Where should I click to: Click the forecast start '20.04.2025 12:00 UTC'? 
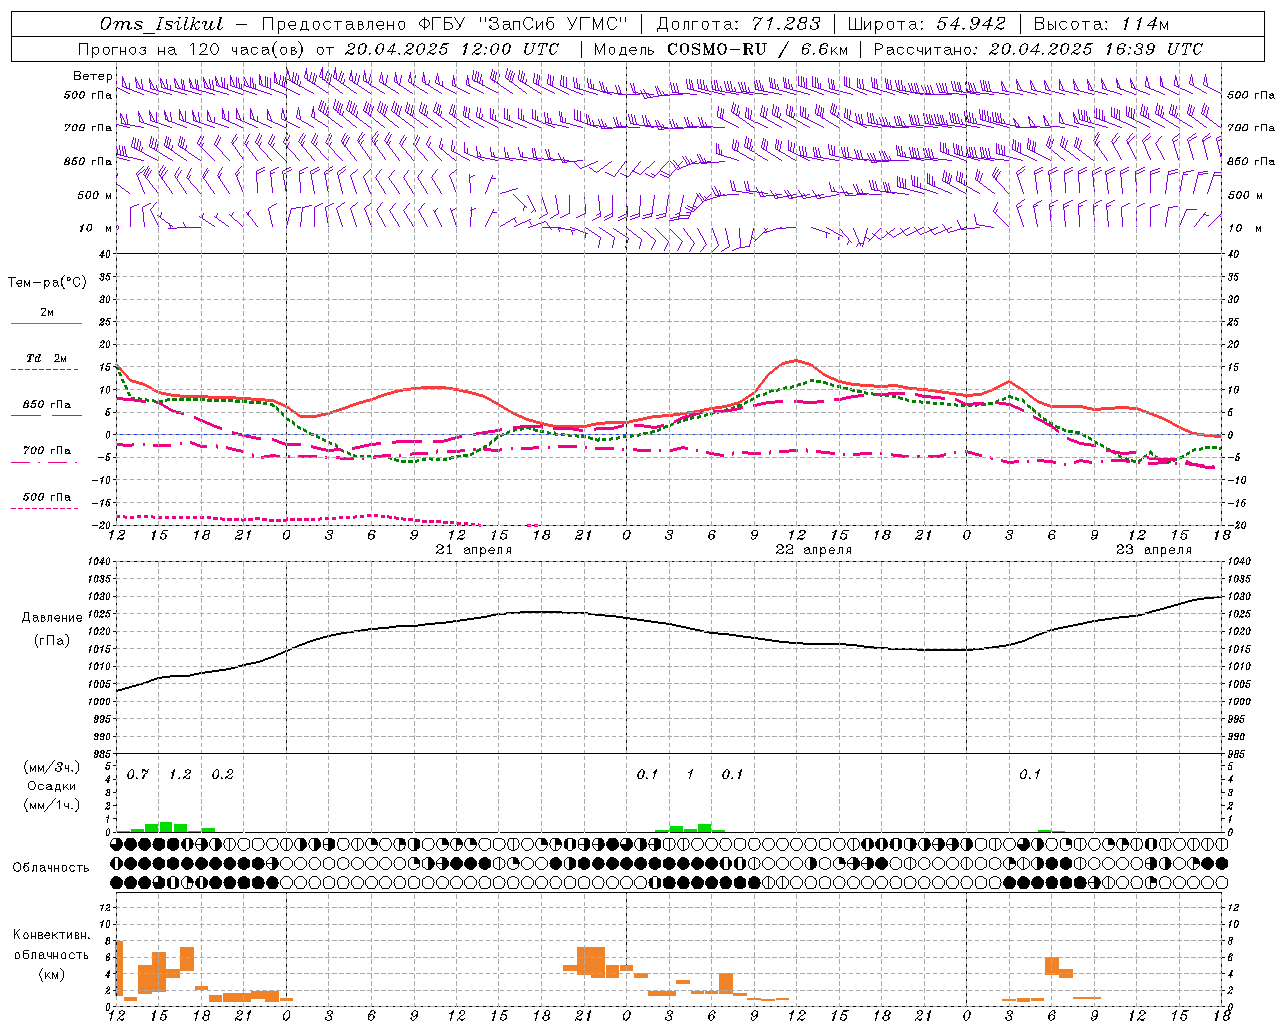(x=452, y=49)
